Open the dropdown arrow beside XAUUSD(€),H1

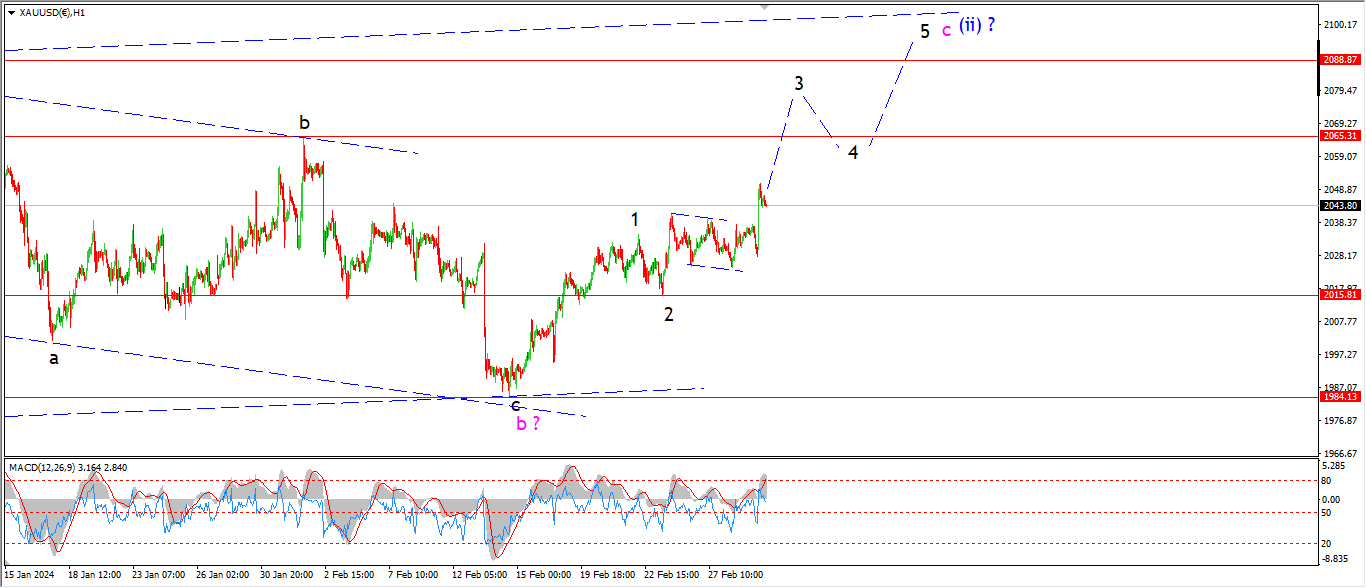(11, 14)
